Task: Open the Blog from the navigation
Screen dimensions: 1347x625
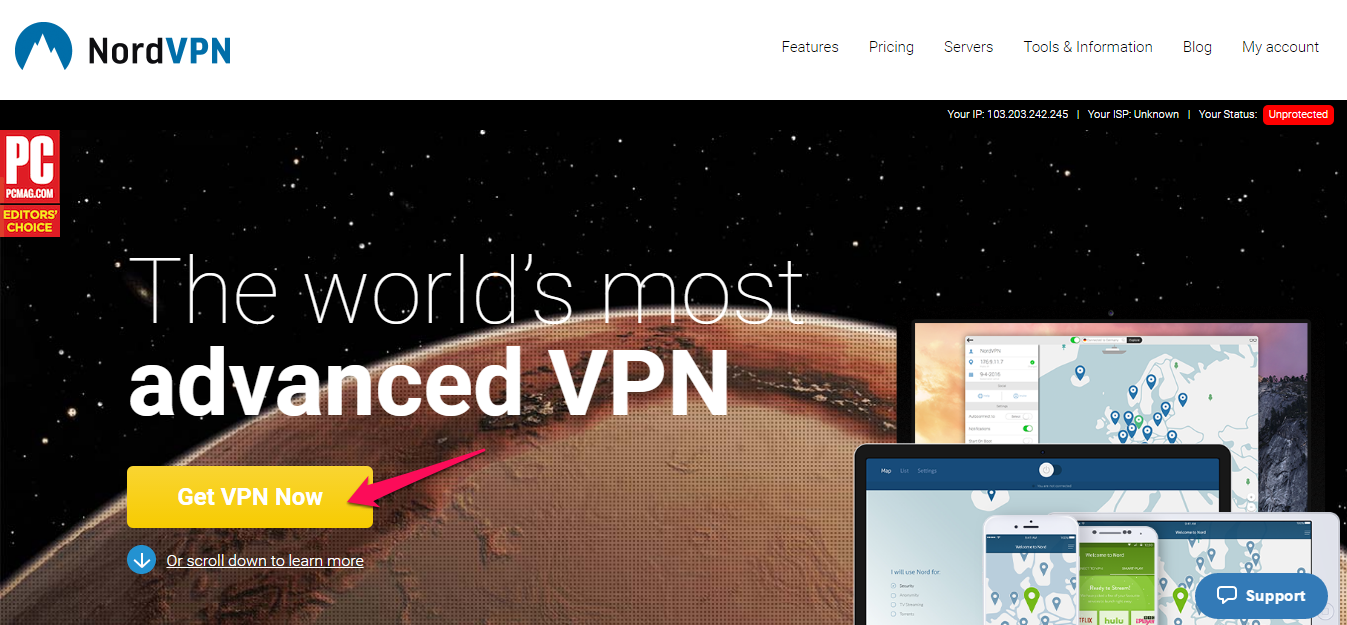Action: [x=1197, y=47]
